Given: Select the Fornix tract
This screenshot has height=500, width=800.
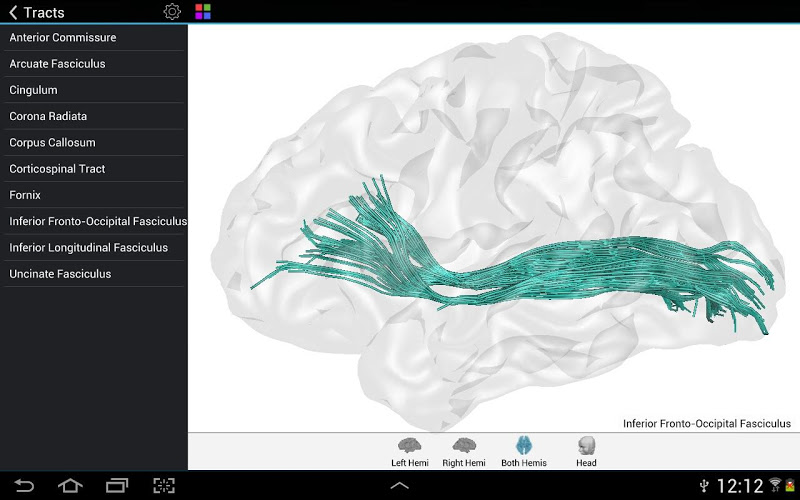Looking at the screenshot, I should [x=26, y=195].
